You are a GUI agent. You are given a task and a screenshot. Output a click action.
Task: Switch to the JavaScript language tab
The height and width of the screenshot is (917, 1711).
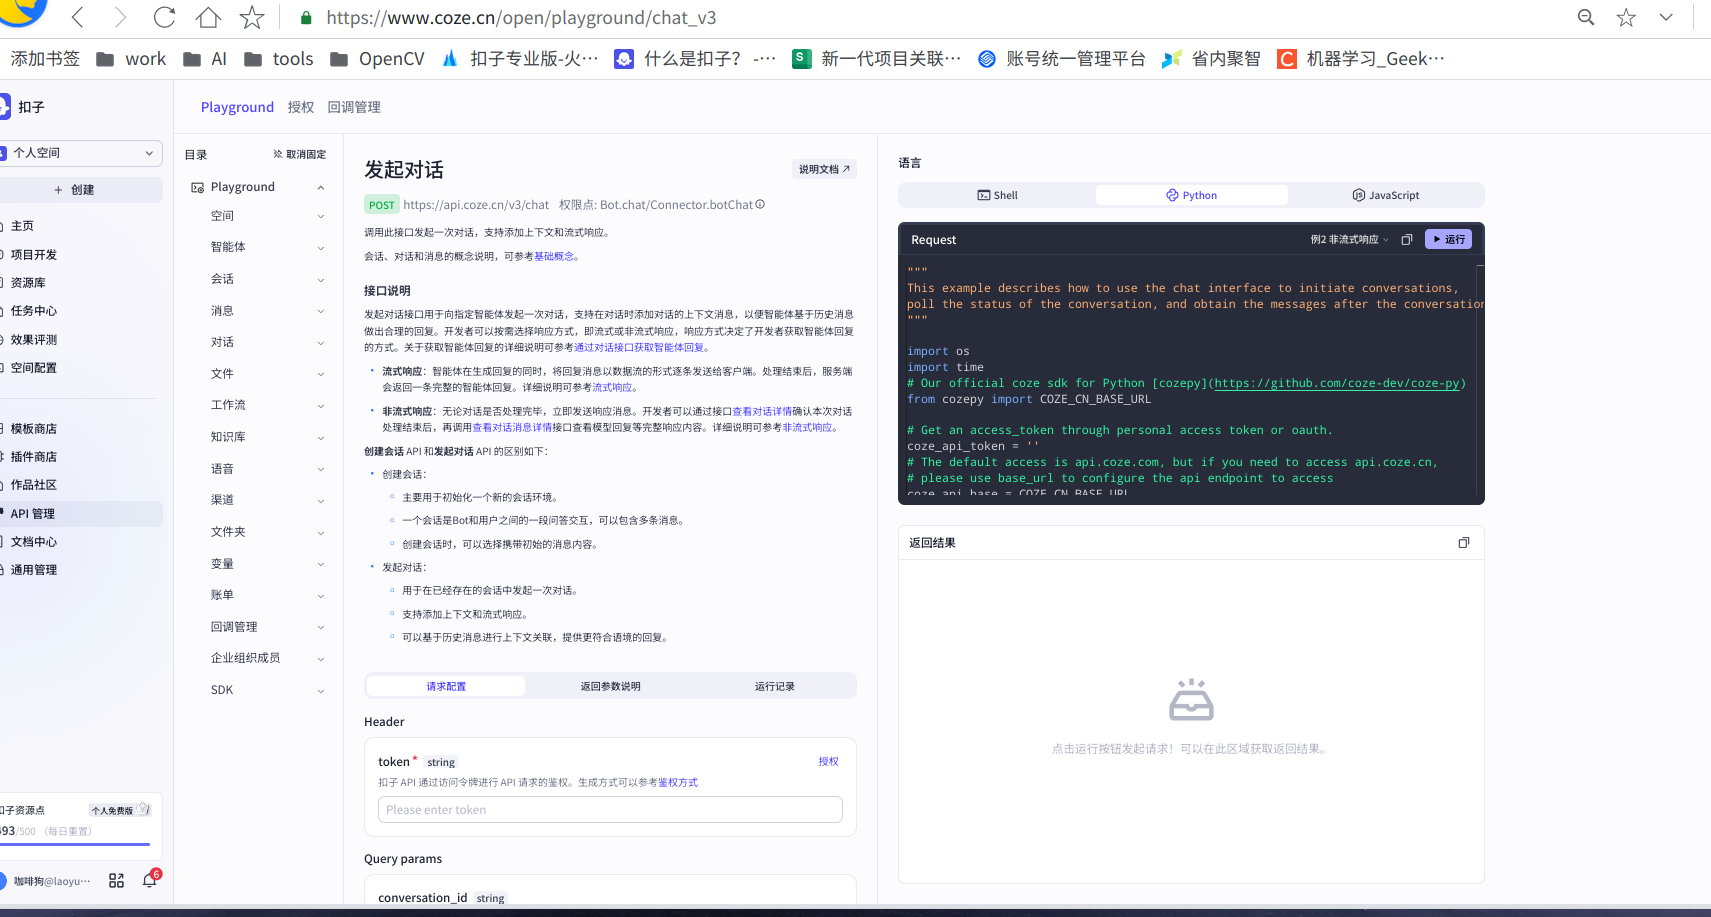(x=1386, y=194)
